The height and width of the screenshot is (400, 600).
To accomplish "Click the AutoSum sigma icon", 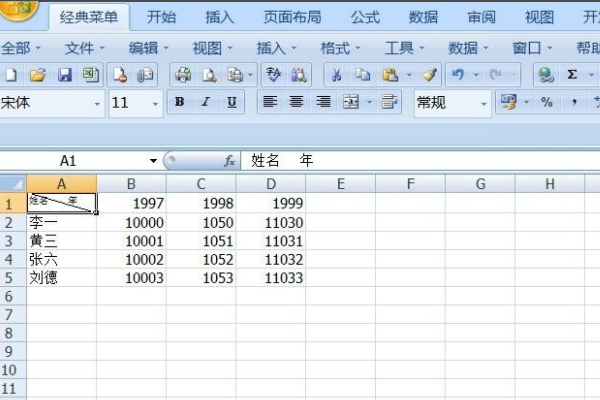I will point(572,75).
